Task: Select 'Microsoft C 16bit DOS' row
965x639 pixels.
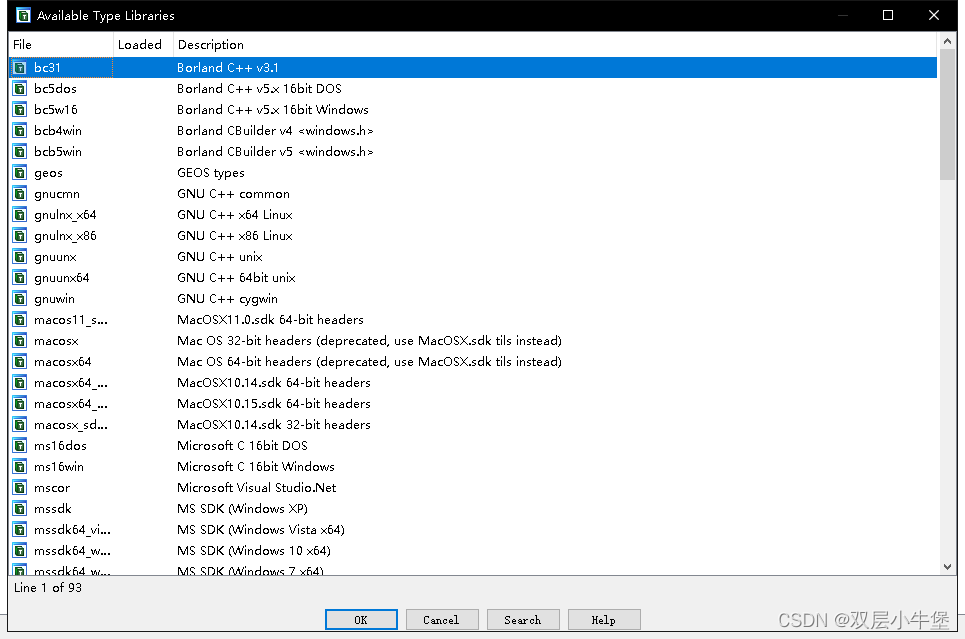Action: tap(473, 446)
